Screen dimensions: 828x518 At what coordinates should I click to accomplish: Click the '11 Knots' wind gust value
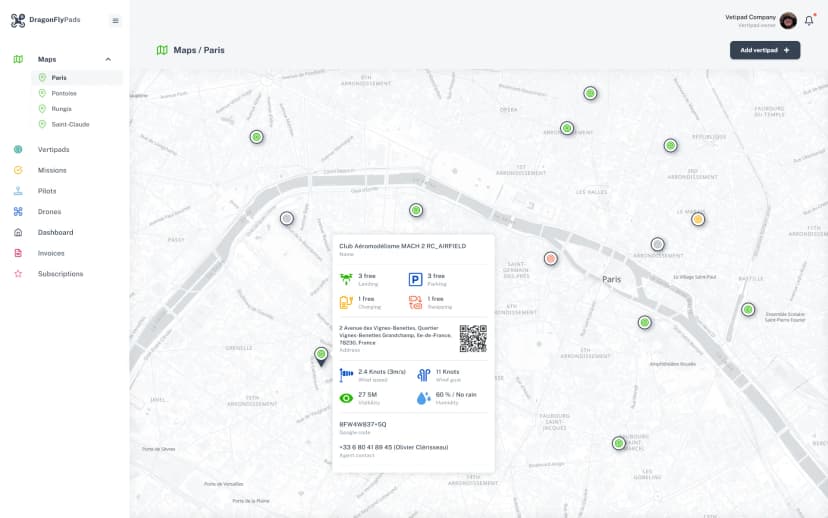[x=447, y=372]
